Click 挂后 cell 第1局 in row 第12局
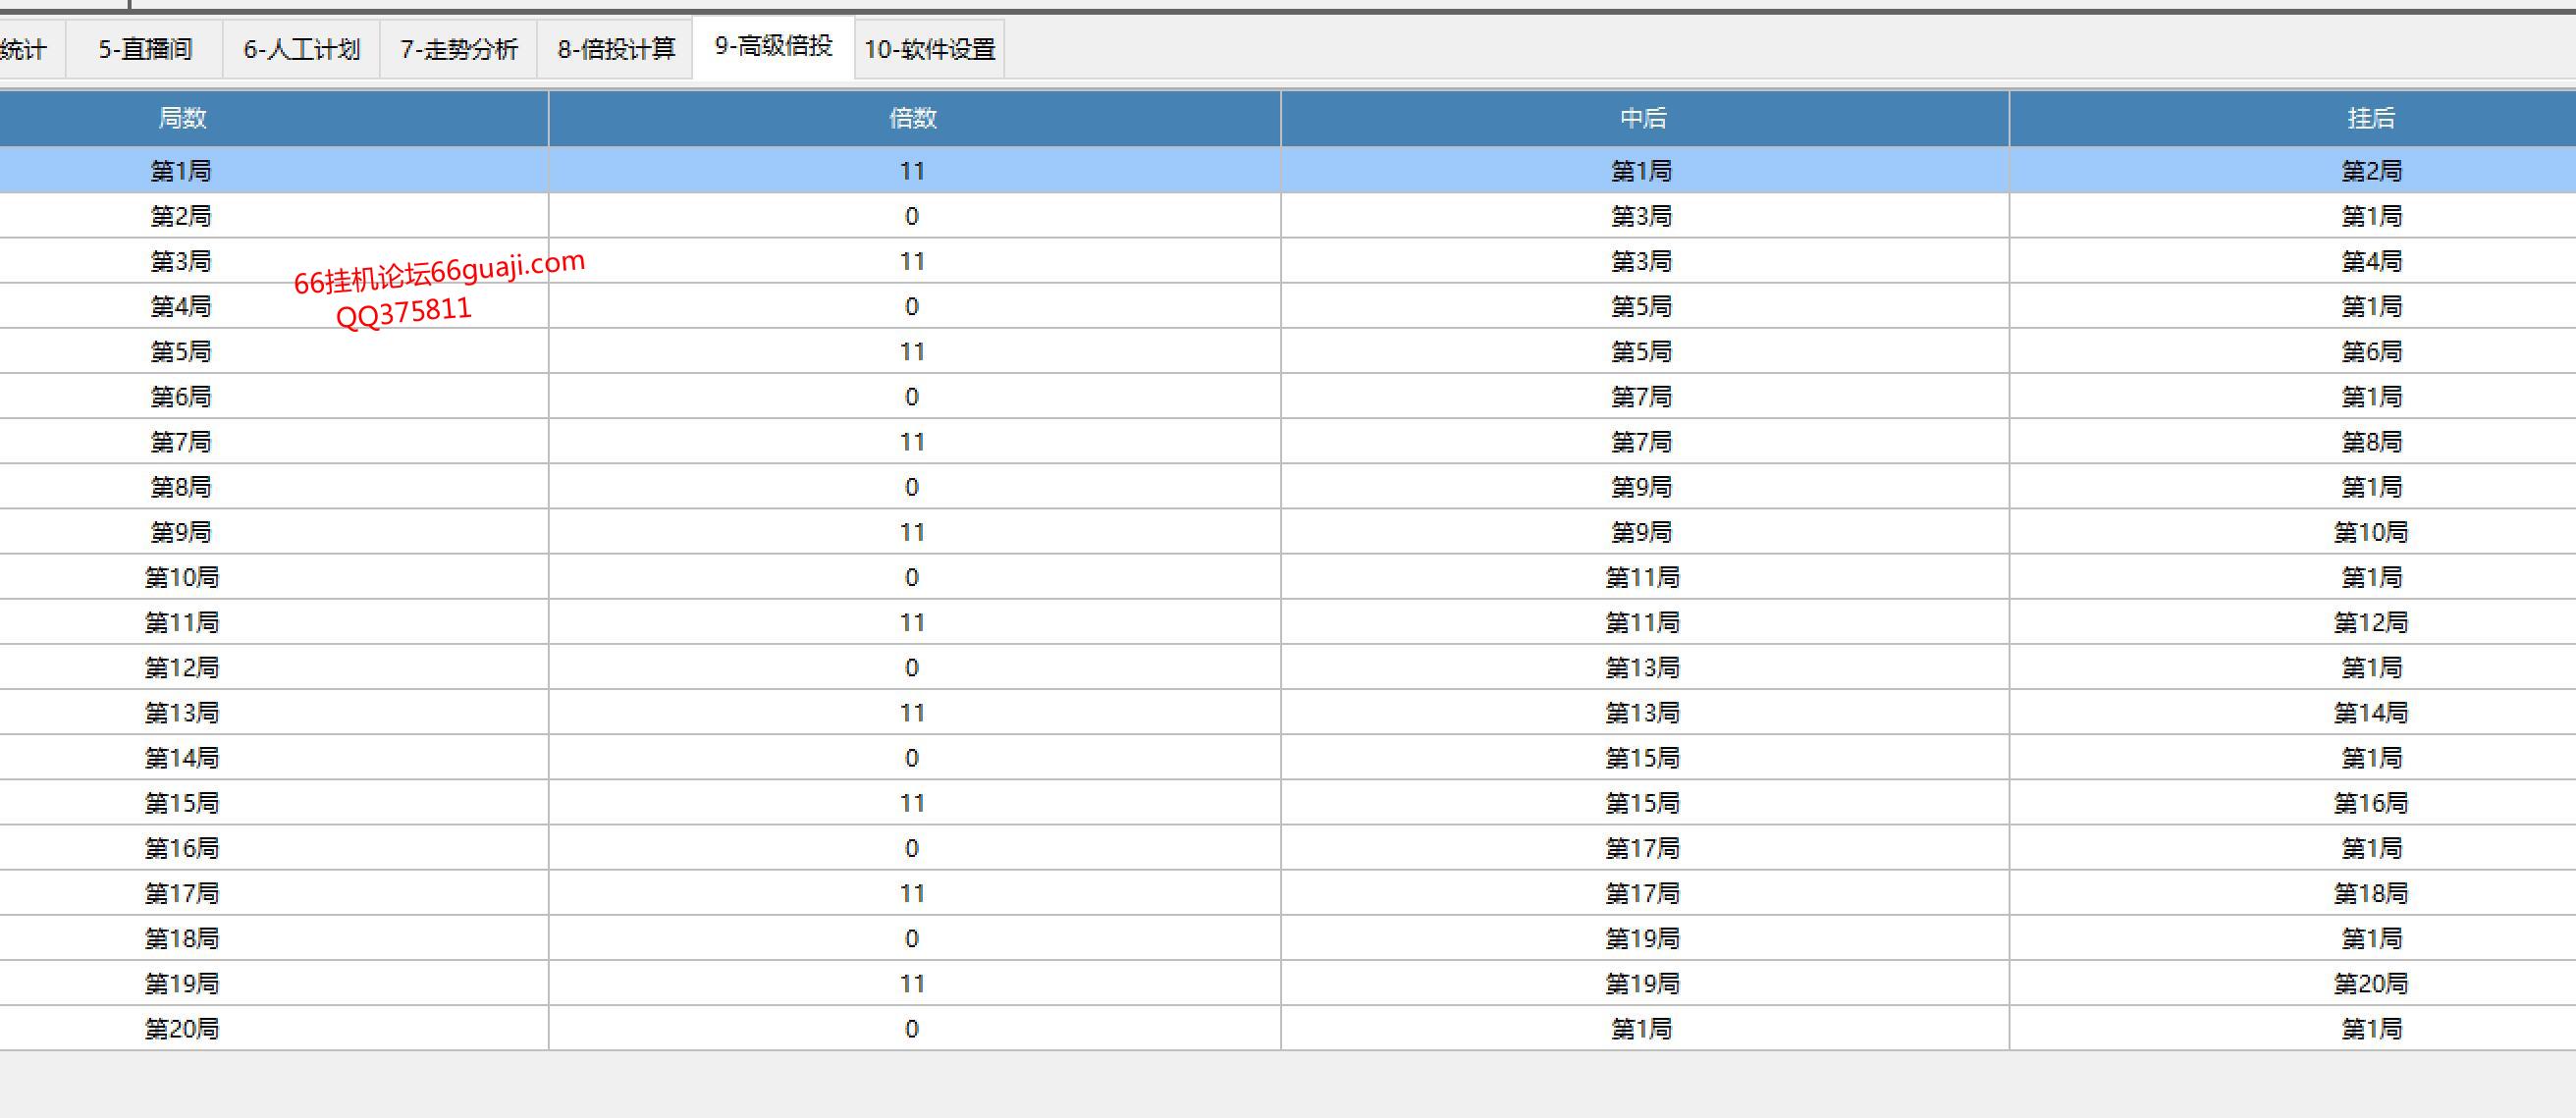 2293,667
